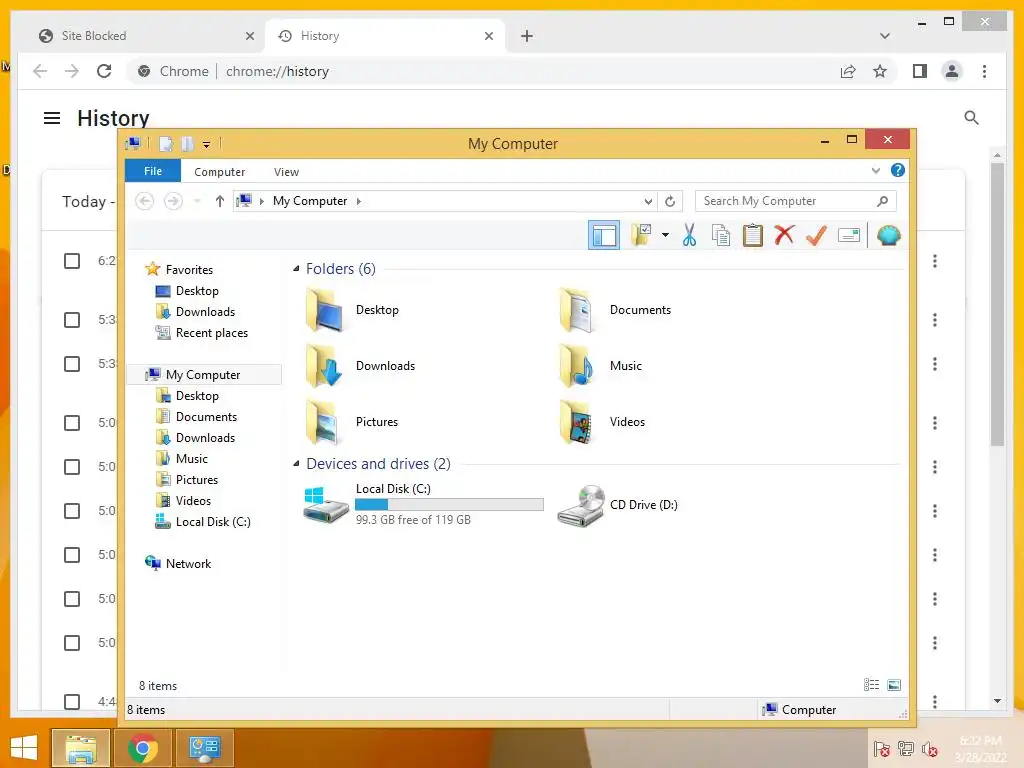Select the Downloads folder in content pane
Viewport: 1024px width, 768px height.
point(360,366)
